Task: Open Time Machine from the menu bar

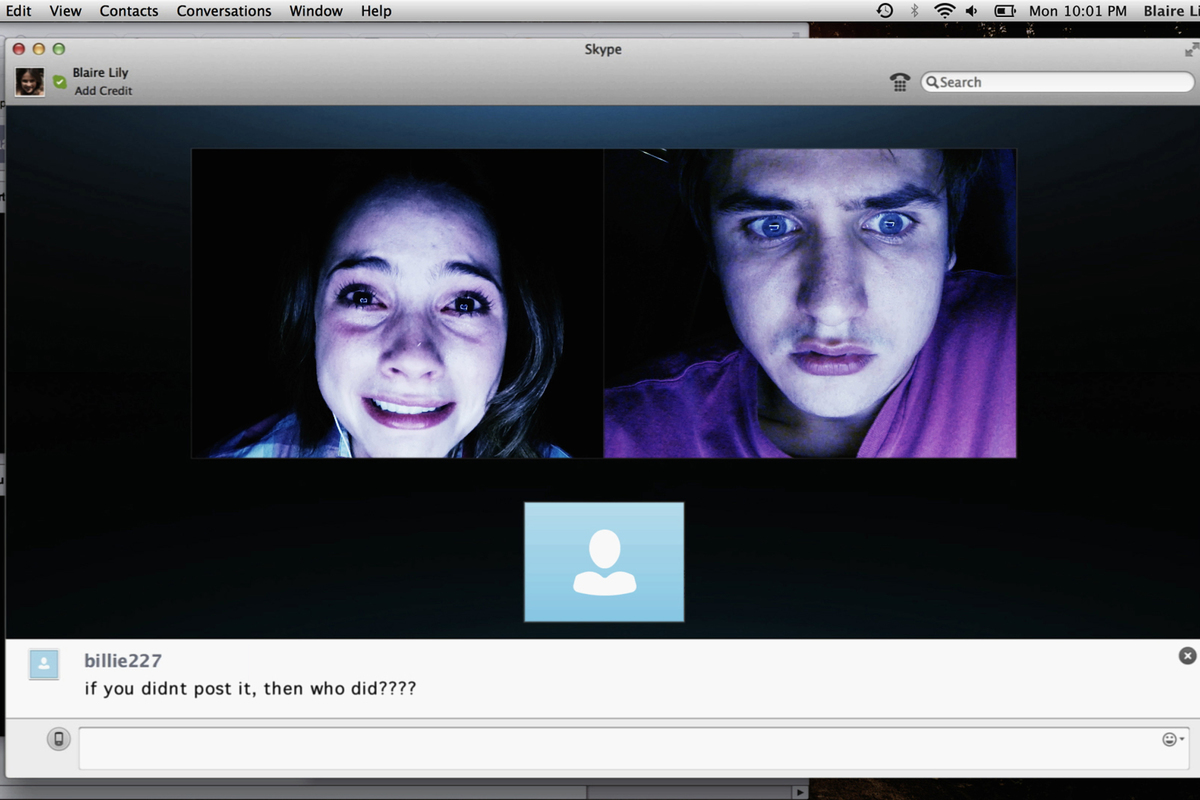Action: pos(884,11)
